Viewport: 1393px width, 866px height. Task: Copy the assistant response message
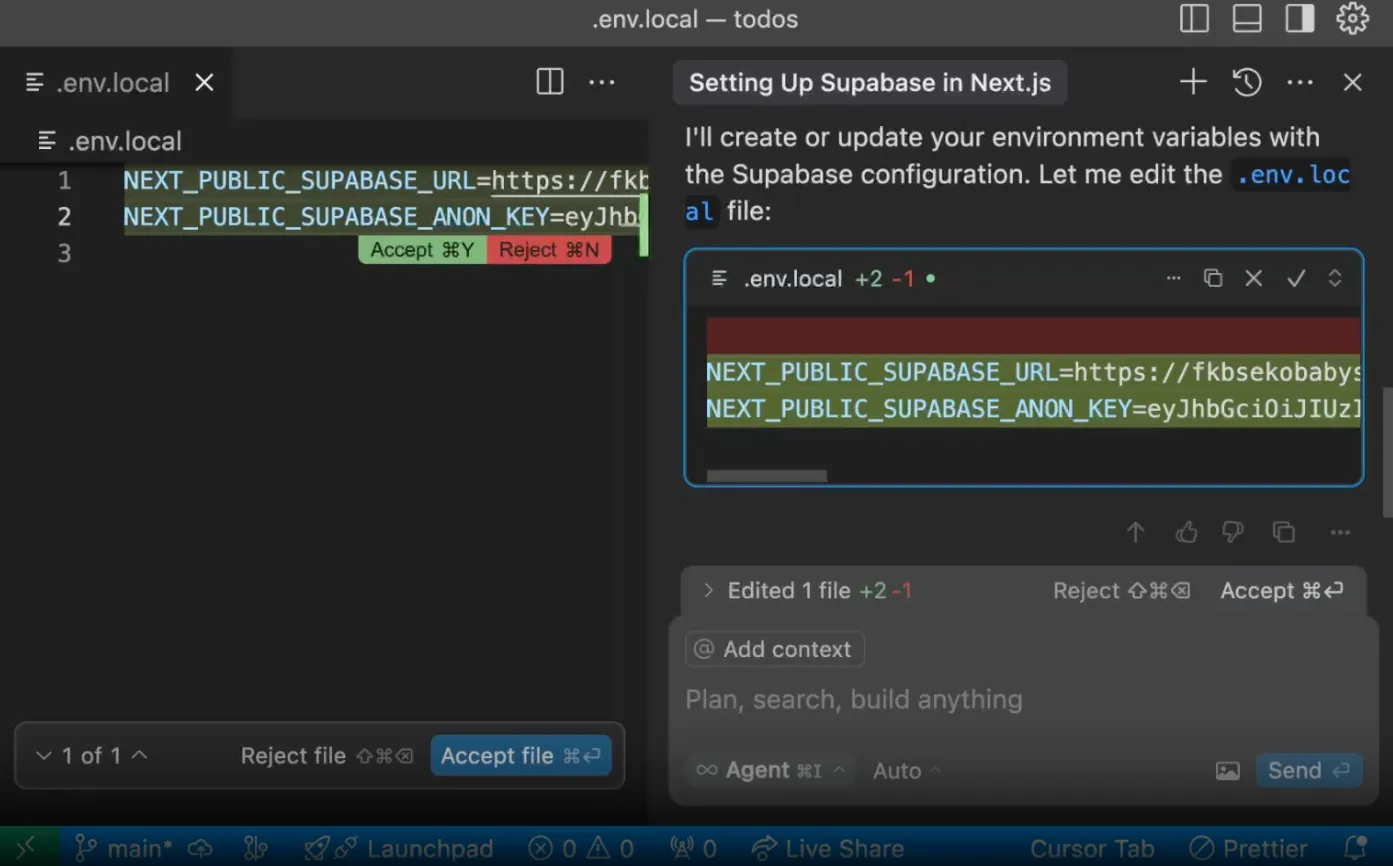coord(1284,532)
